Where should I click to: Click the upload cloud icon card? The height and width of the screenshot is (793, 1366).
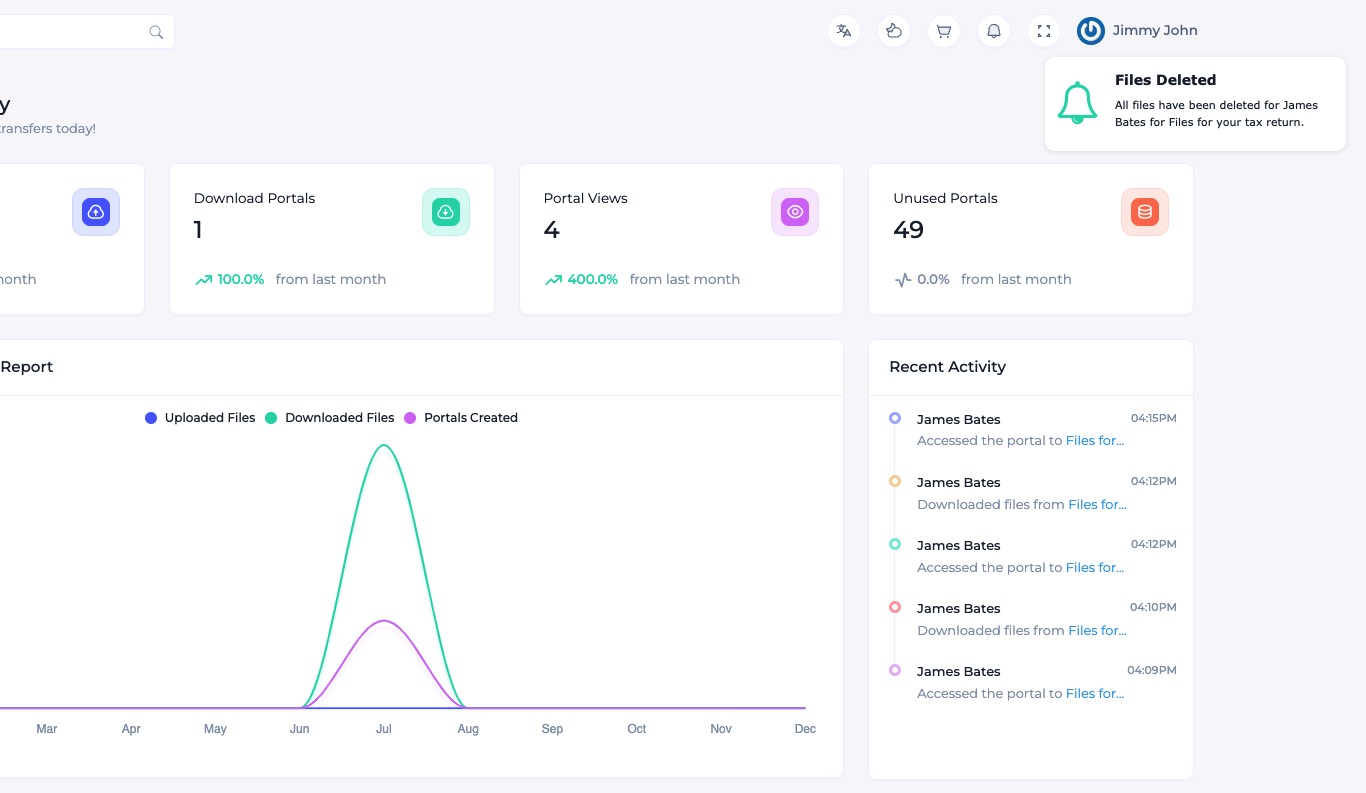tap(96, 212)
